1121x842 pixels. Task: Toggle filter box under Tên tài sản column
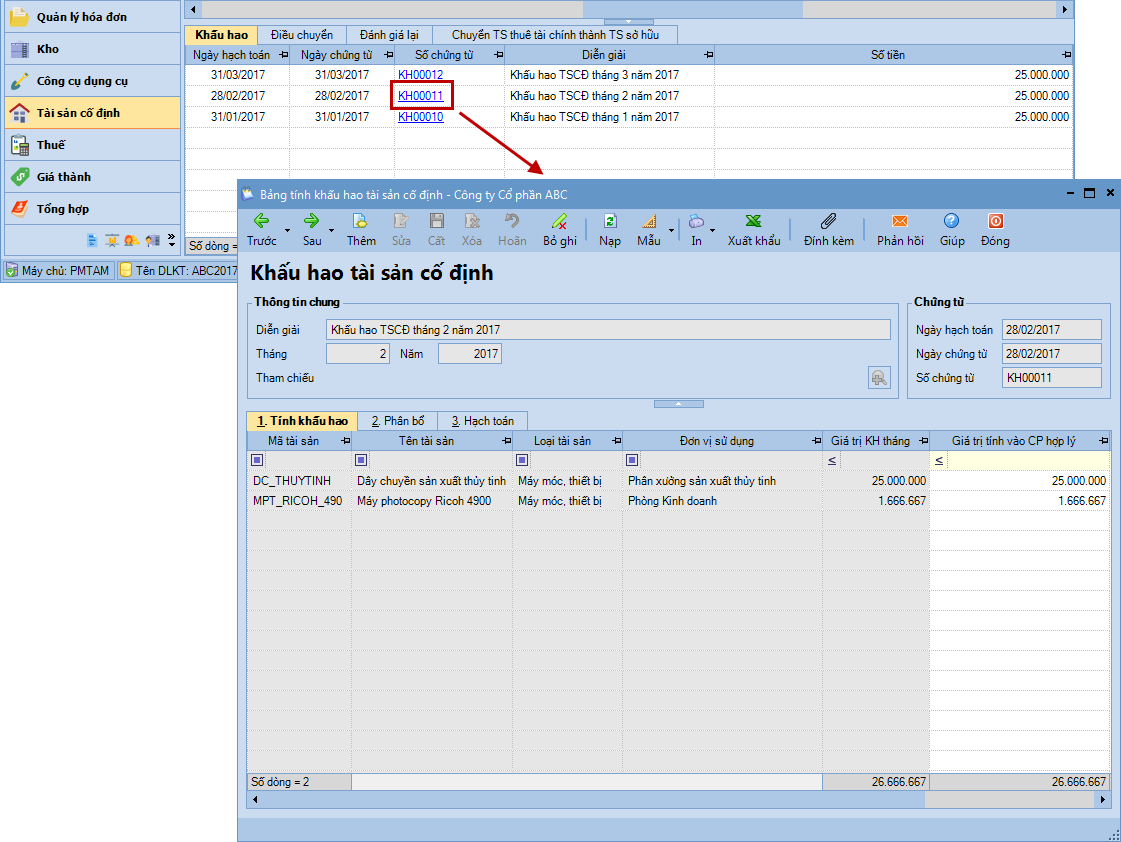coord(361,460)
